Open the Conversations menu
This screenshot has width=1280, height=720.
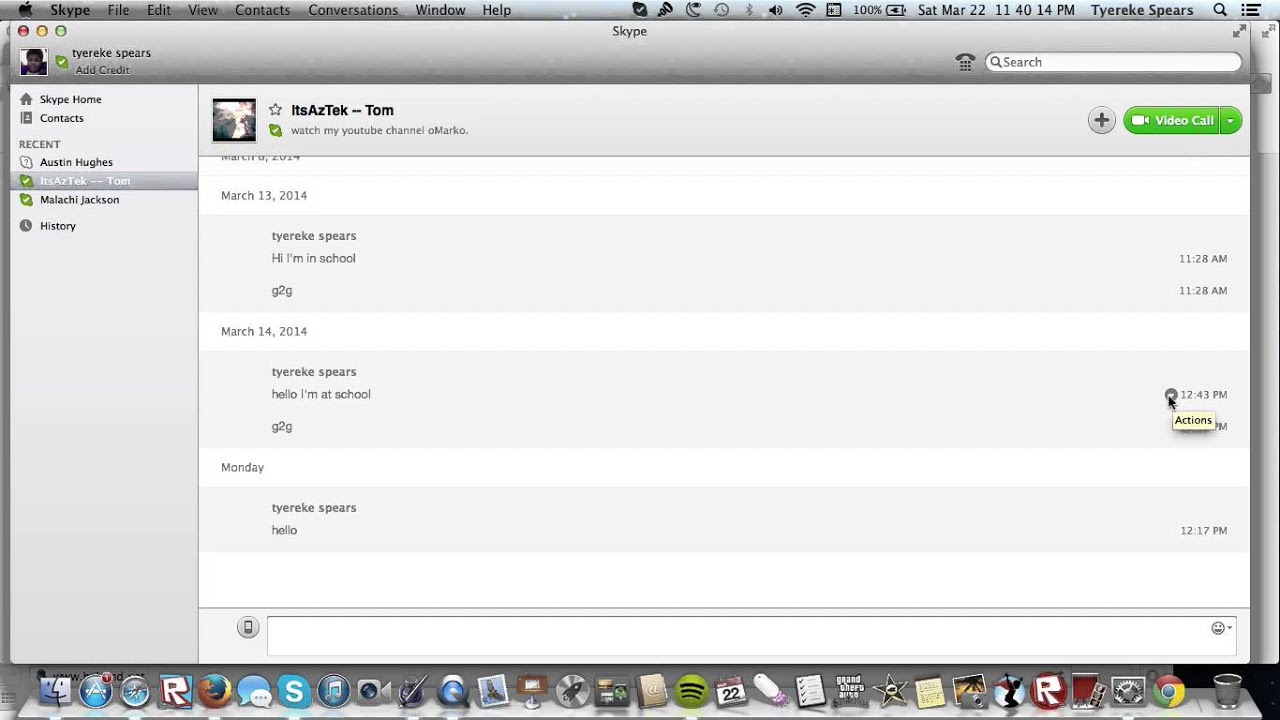[x=353, y=10]
